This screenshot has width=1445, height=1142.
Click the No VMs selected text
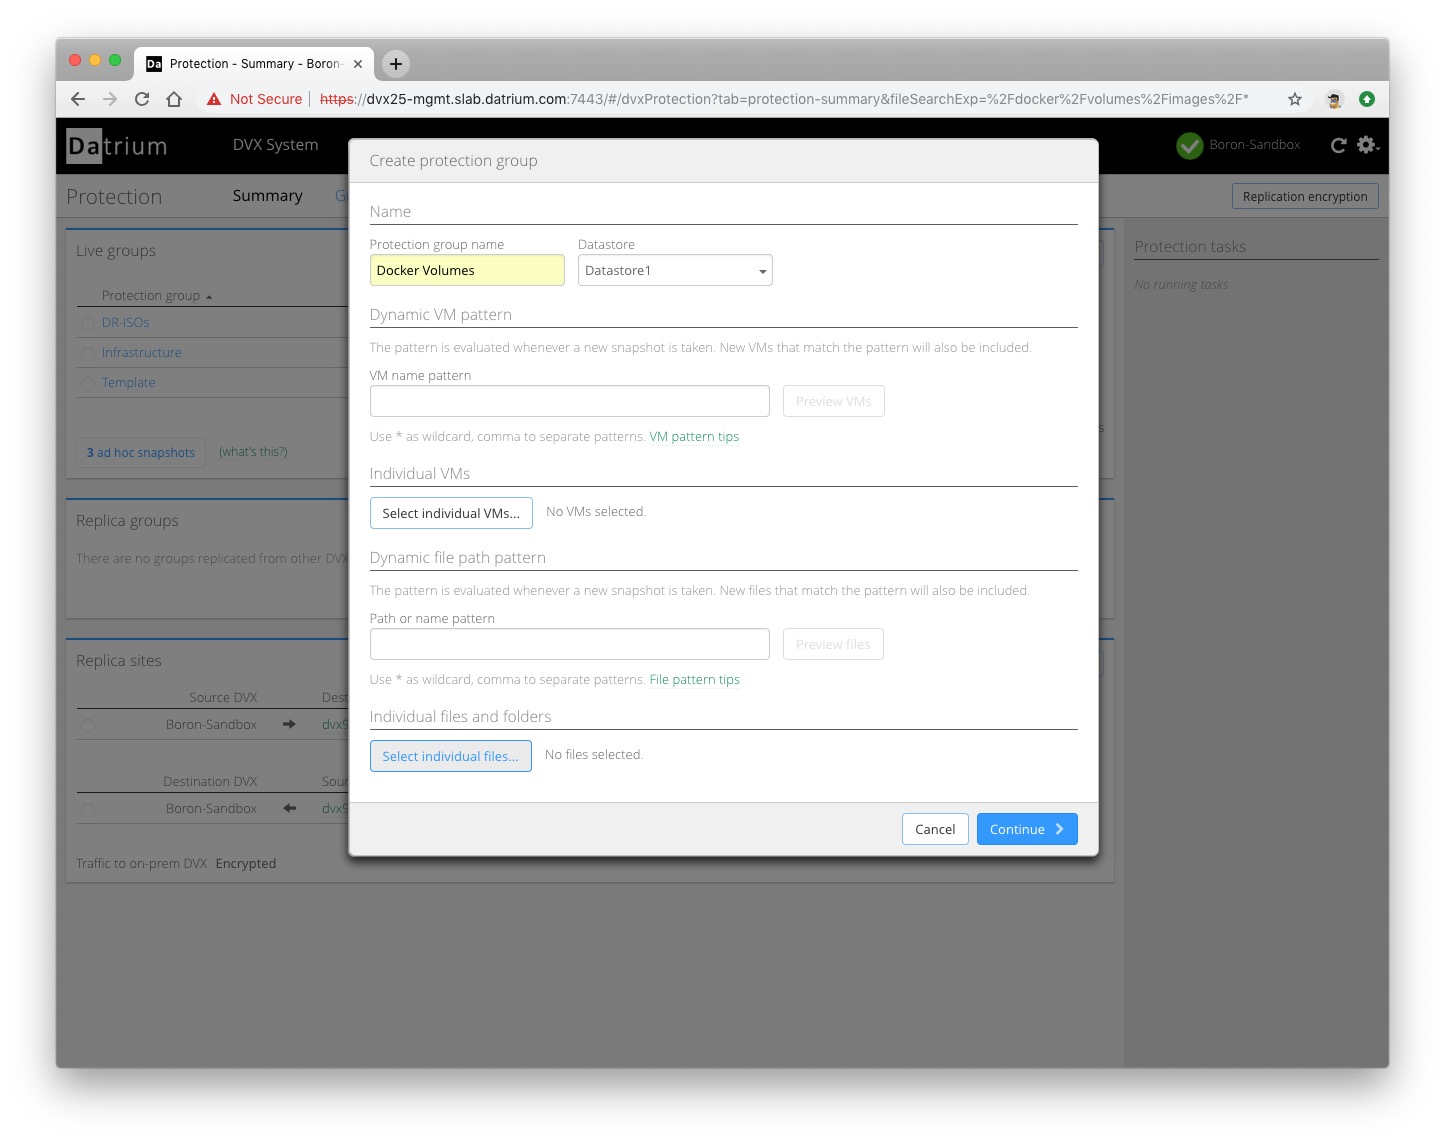(x=596, y=512)
